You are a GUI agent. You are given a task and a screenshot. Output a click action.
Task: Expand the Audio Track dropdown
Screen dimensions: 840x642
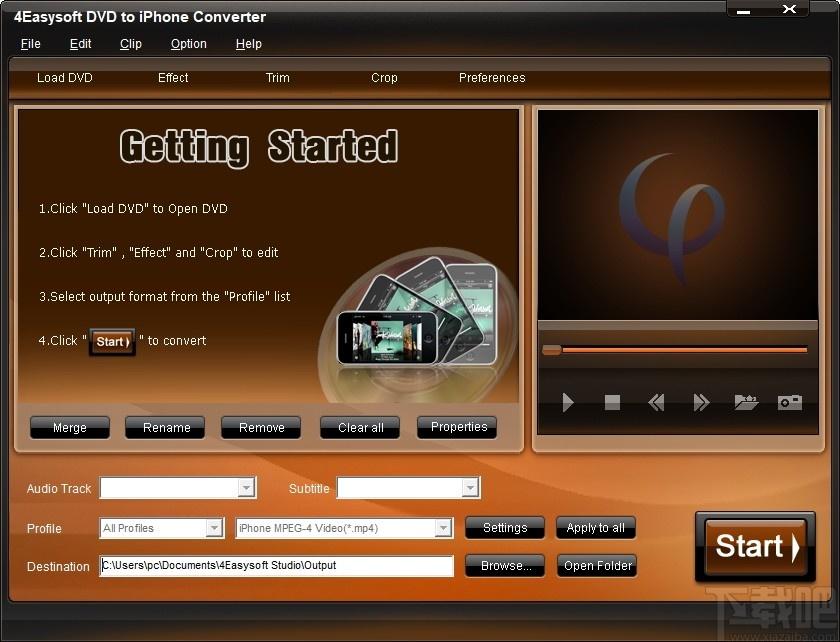(246, 488)
